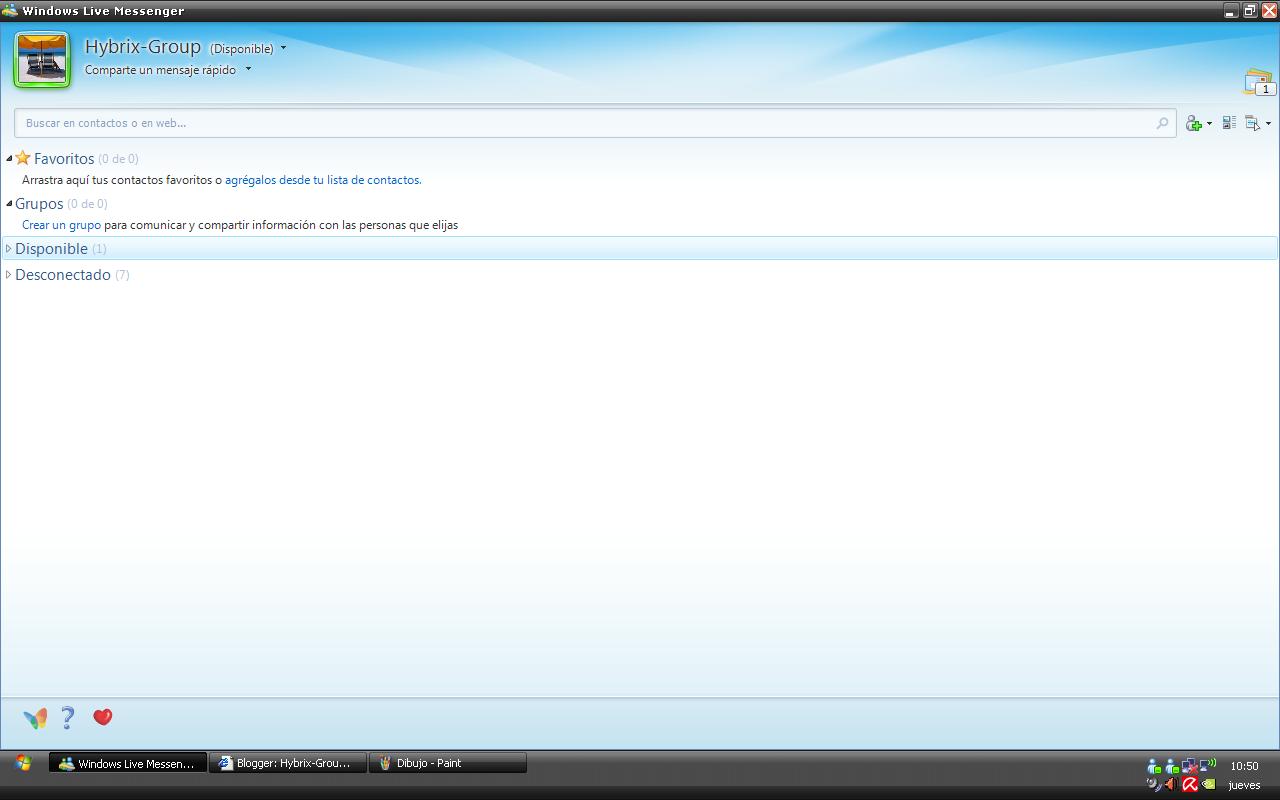Open the add contact dropdown arrow

pyautogui.click(x=1209, y=124)
